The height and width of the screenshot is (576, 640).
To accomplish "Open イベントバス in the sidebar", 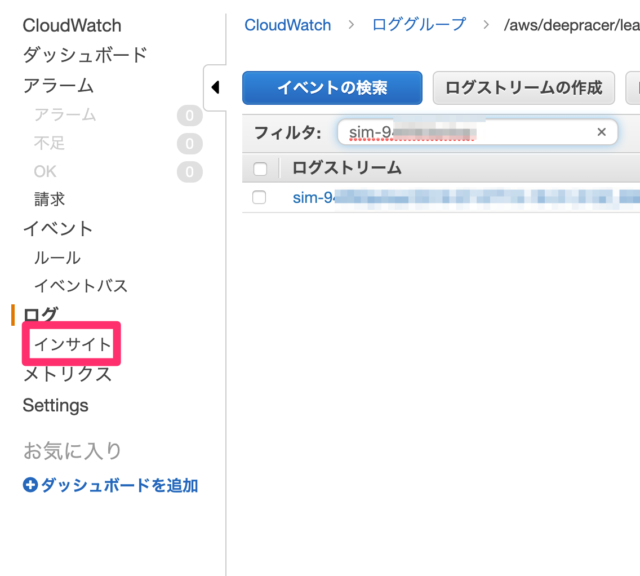I will (x=81, y=286).
